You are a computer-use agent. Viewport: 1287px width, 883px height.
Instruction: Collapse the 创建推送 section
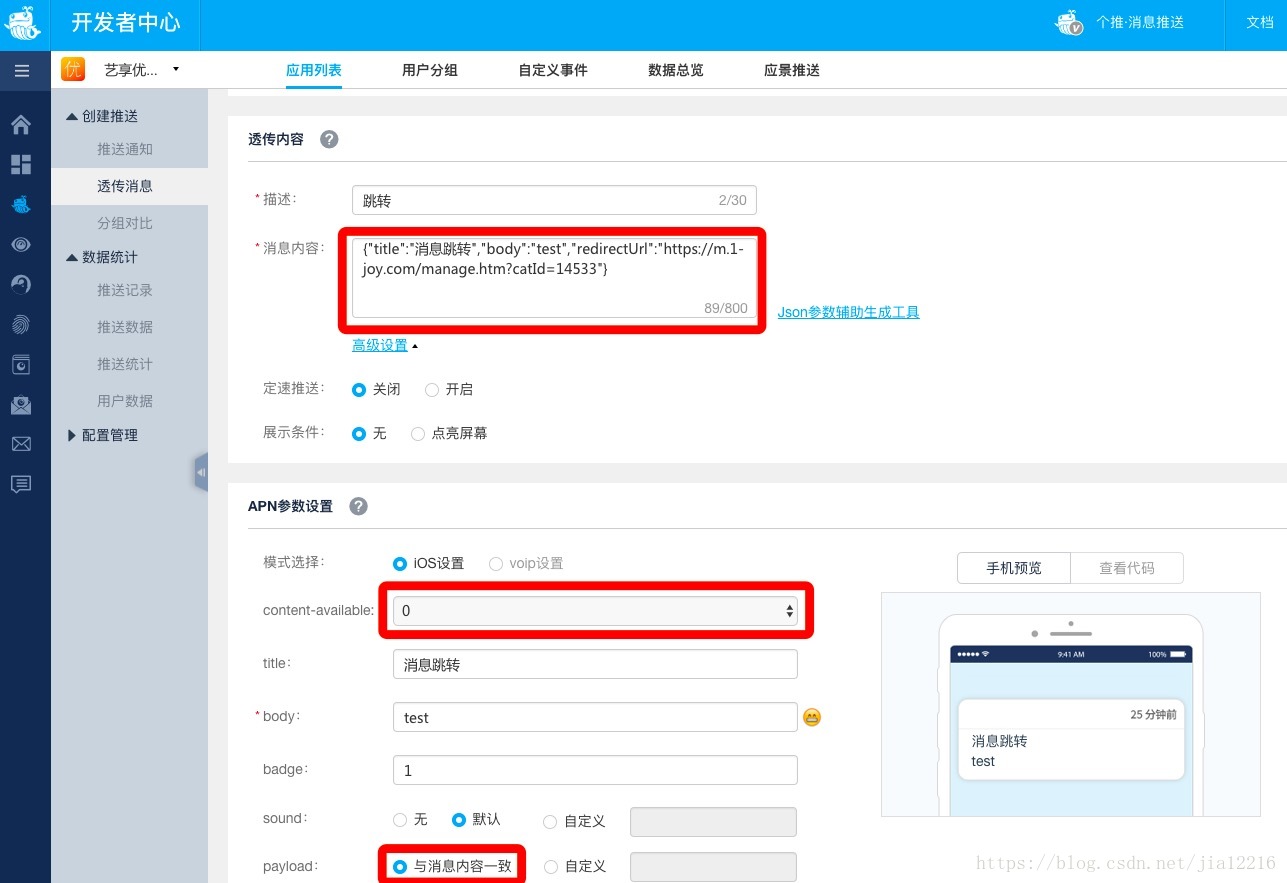(101, 116)
